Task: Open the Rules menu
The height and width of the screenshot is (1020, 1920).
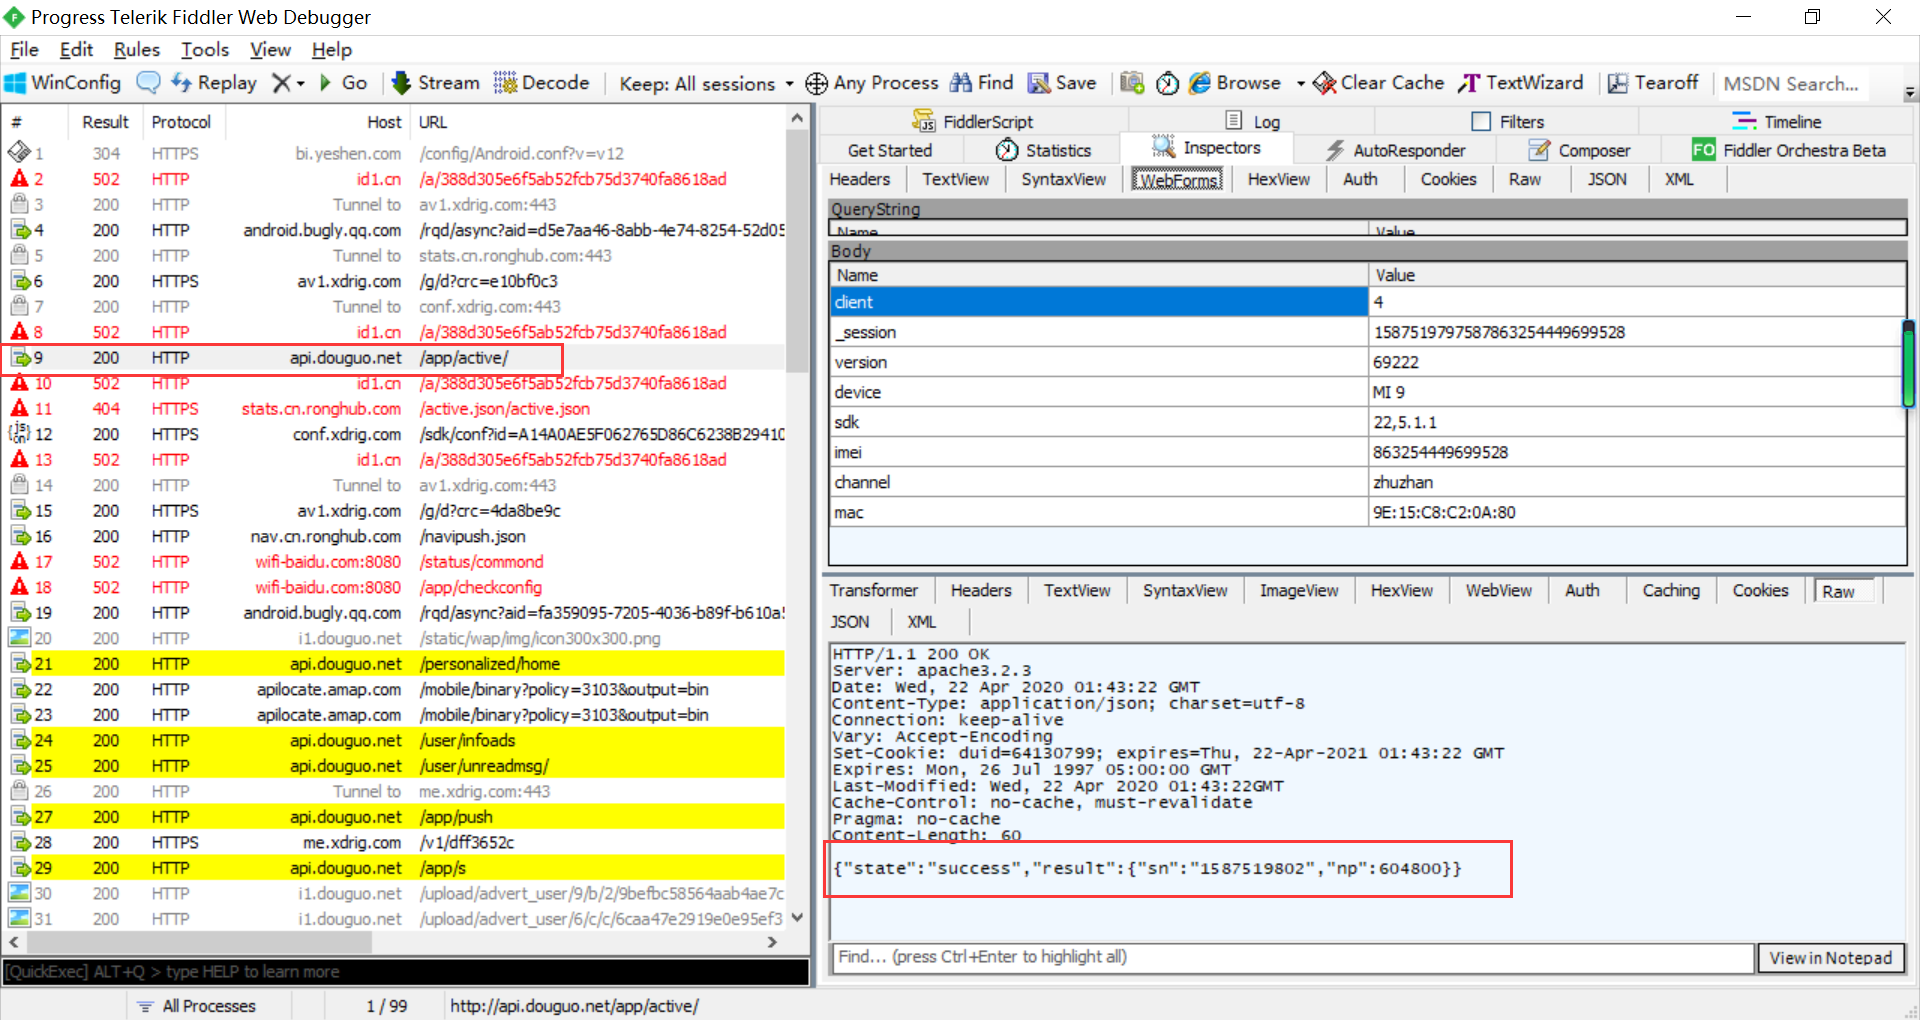Action: (137, 50)
